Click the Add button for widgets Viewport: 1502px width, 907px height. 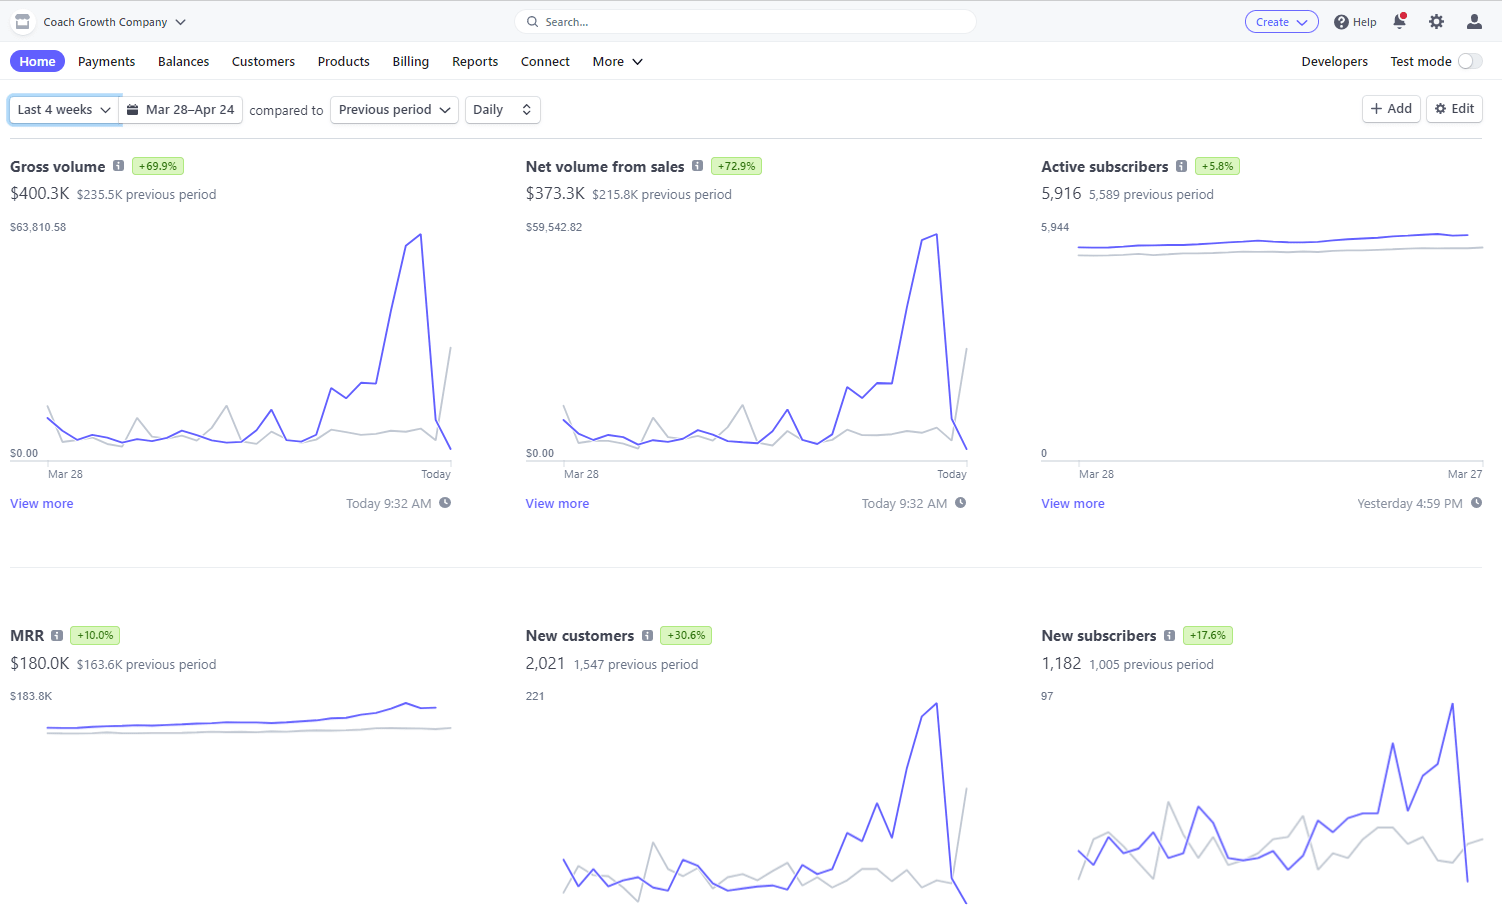click(x=1390, y=109)
